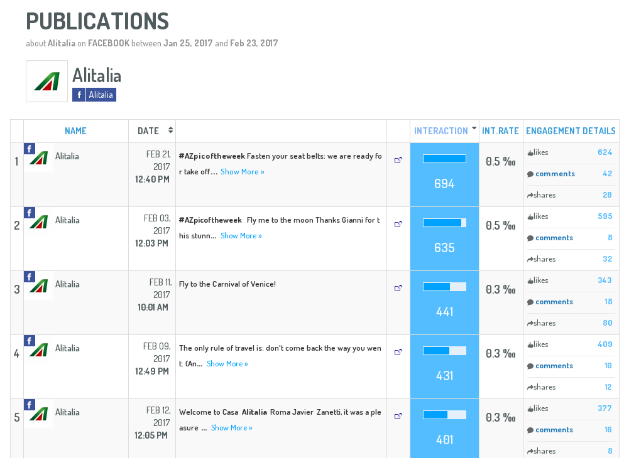Click interaction progress bar above 431
The height and width of the screenshot is (476, 630).
pyautogui.click(x=444, y=350)
